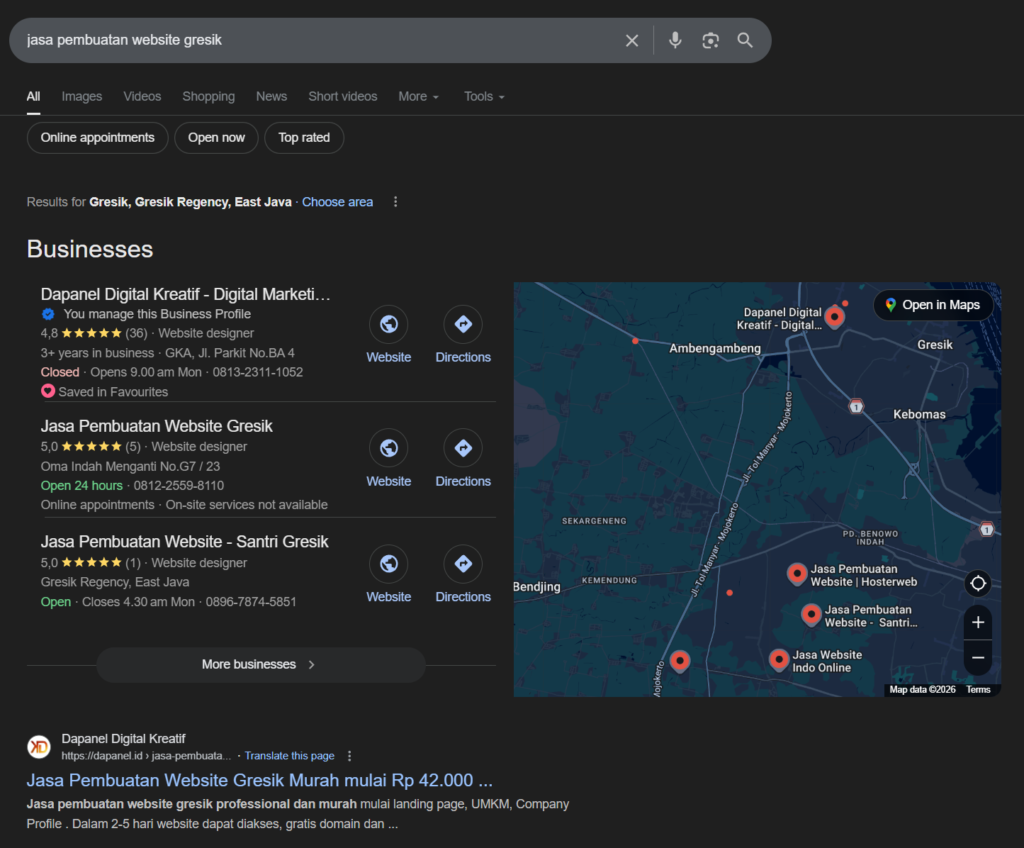The height and width of the screenshot is (848, 1024).
Task: Click the 0812-2559-8110 phone number
Action: (x=178, y=486)
